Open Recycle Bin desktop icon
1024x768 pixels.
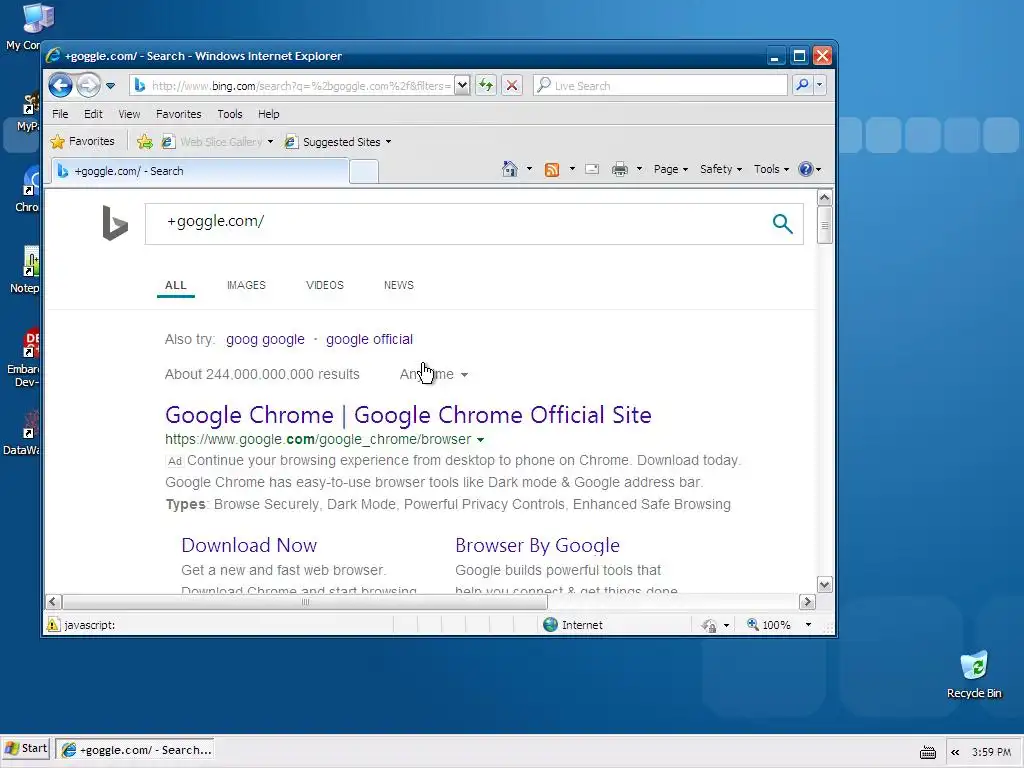click(x=974, y=675)
